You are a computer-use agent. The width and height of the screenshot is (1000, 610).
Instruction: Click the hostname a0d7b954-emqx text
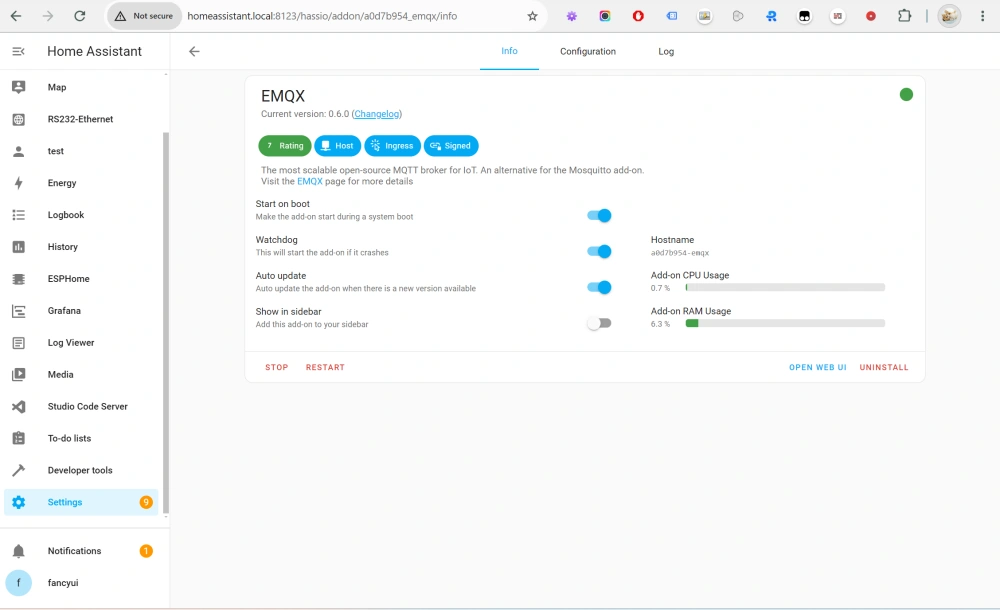coord(680,253)
